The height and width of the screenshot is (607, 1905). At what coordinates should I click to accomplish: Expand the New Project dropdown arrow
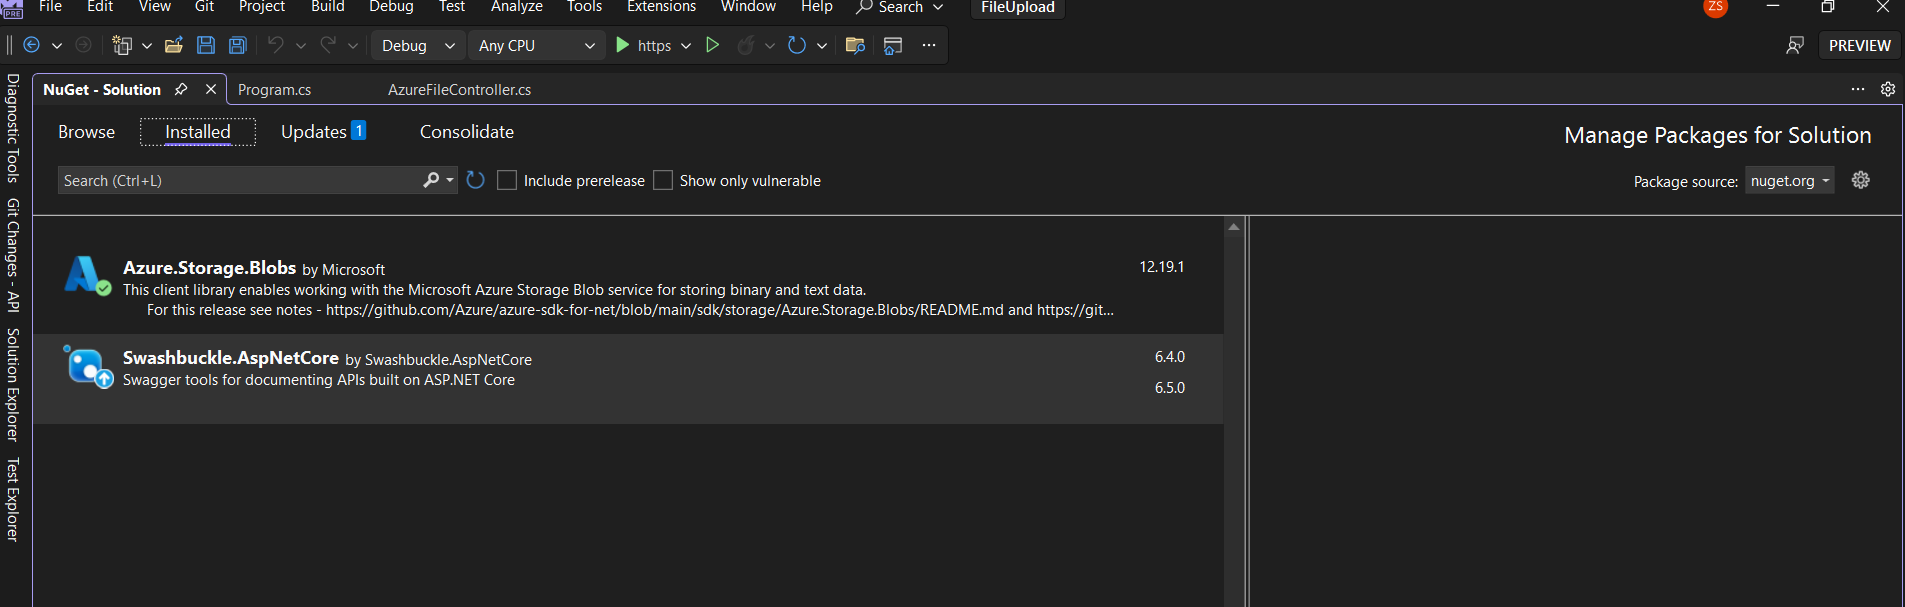147,45
